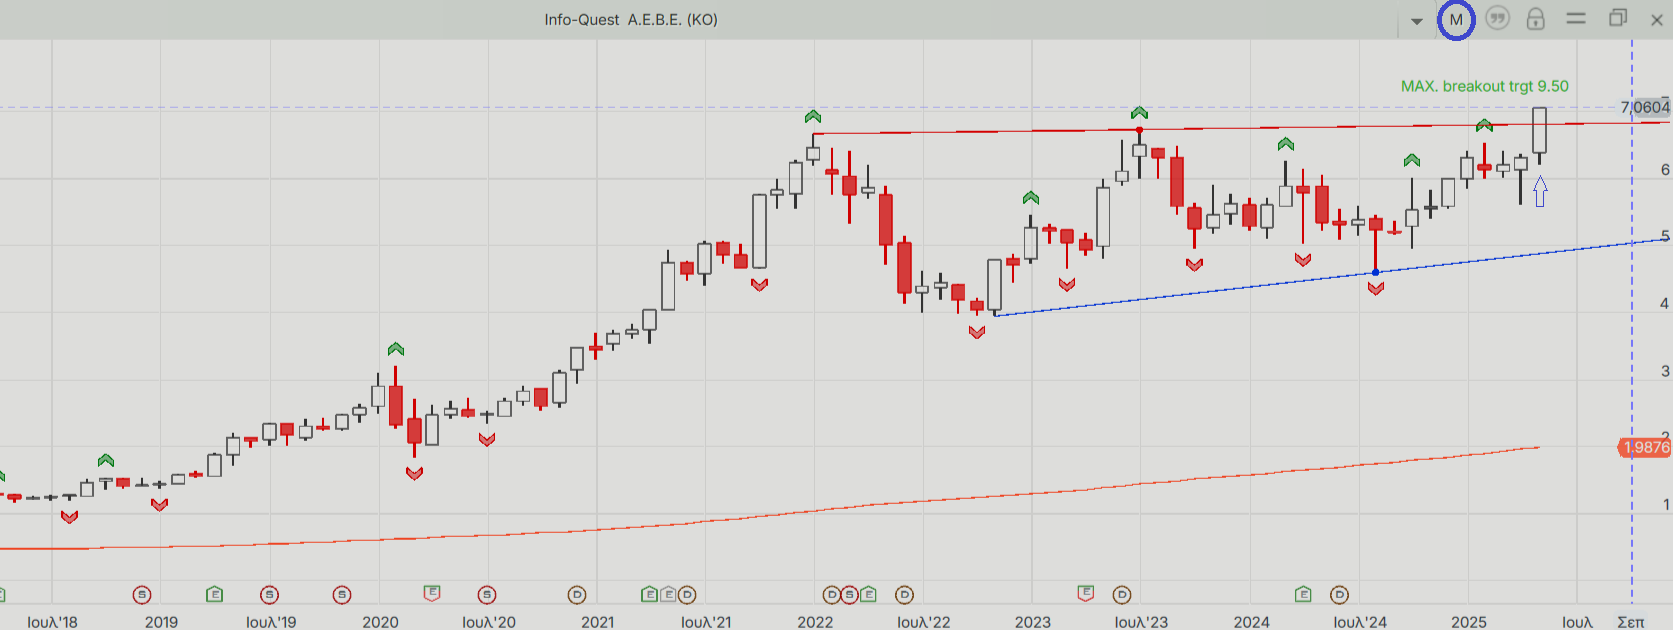1673x630 pixels.
Task: Click the 2025 label on the time axis
Action: coord(1469,622)
